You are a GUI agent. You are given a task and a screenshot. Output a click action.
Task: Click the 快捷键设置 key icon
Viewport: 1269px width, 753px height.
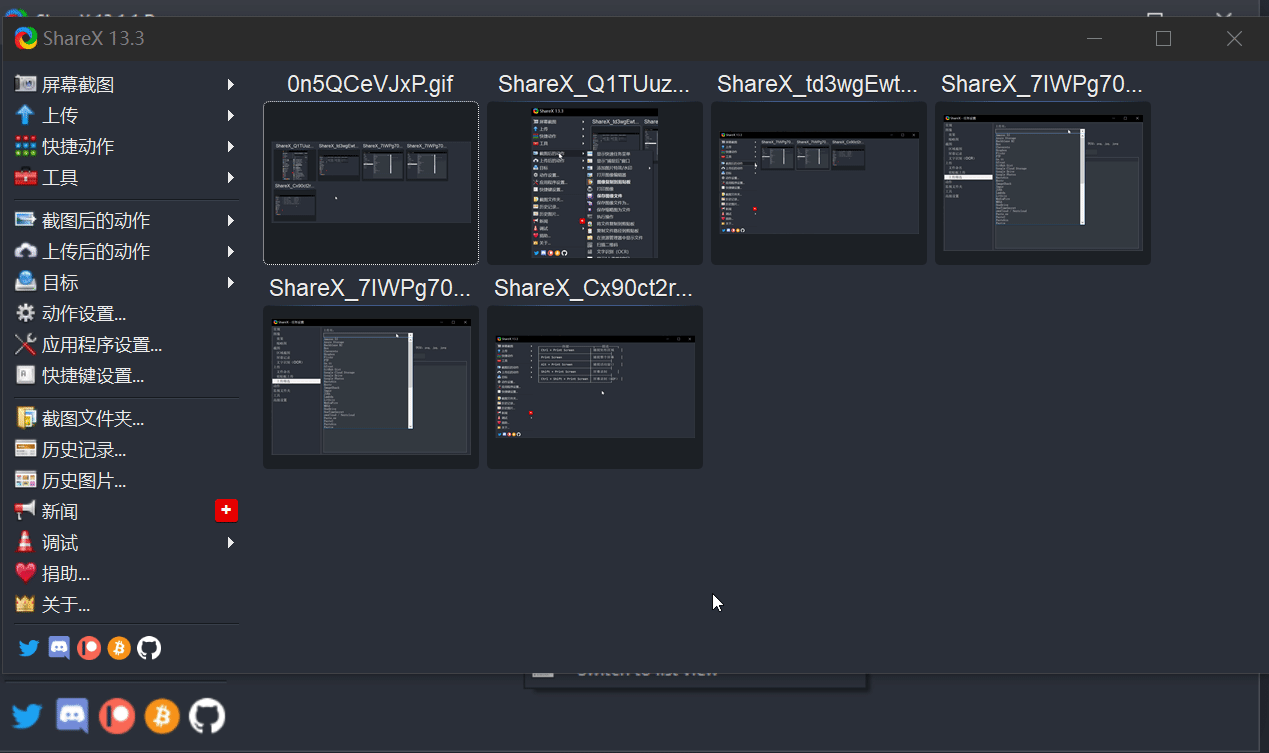point(26,376)
